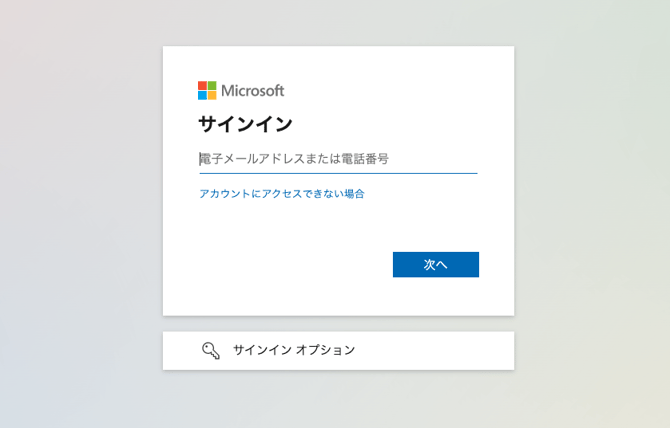Image resolution: width=670 pixels, height=428 pixels.
Task: Click the green square of the Microsoft logo
Action: point(212,85)
